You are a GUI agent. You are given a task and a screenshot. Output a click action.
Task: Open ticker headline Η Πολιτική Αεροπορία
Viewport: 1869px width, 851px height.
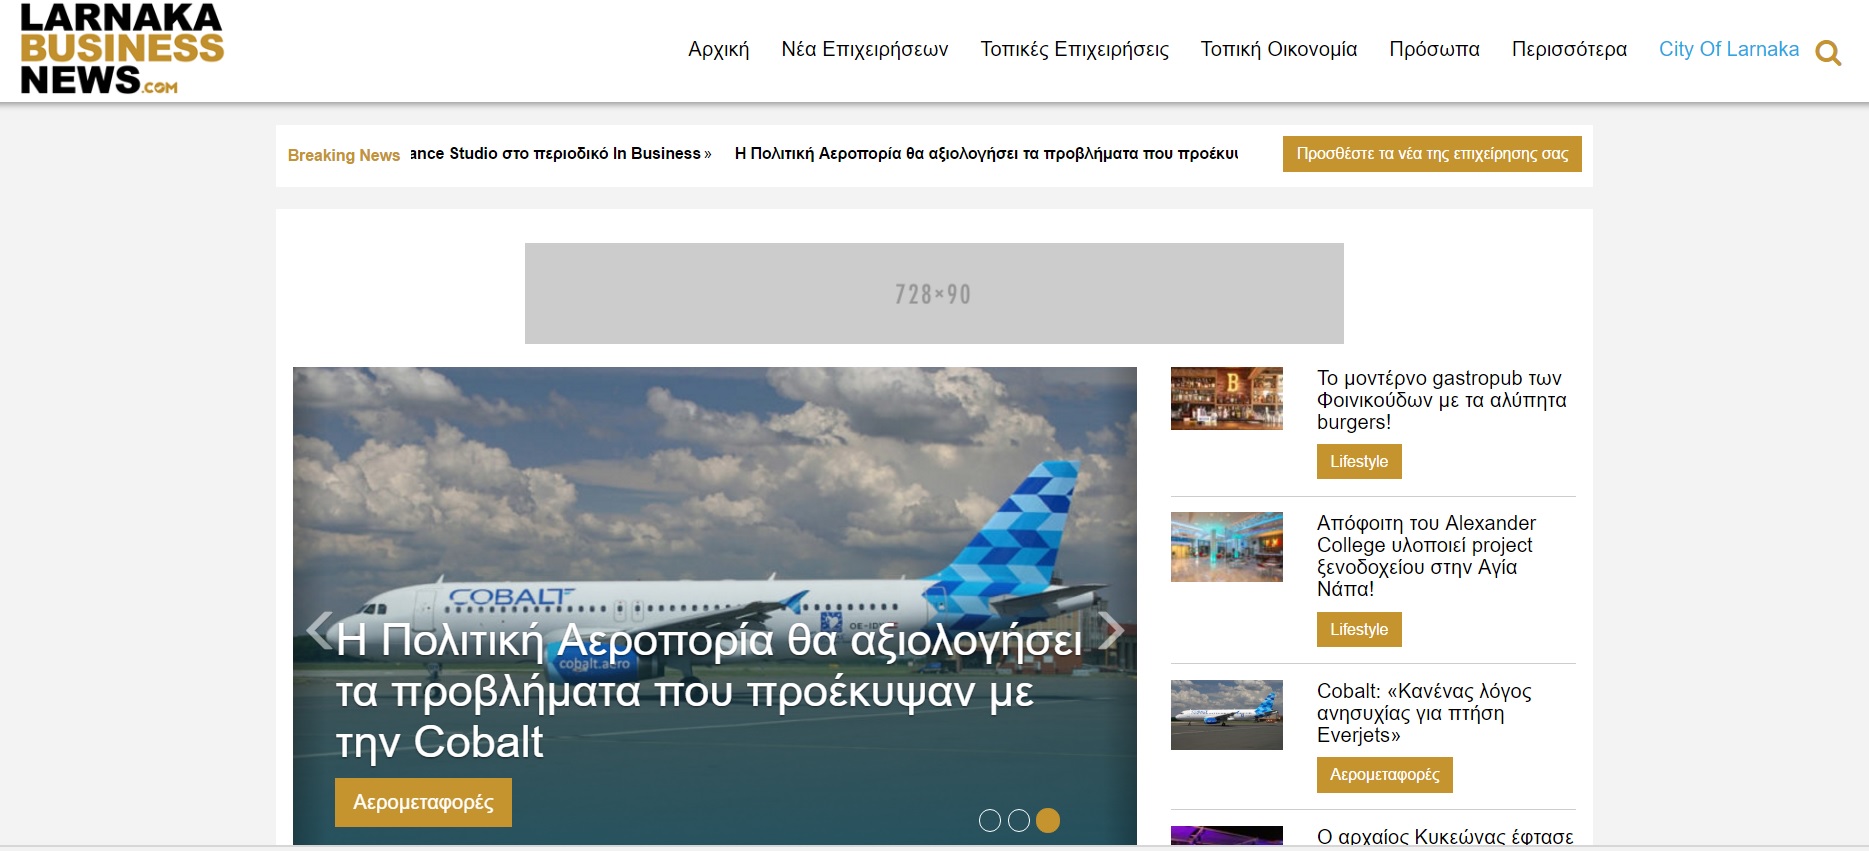click(x=986, y=154)
